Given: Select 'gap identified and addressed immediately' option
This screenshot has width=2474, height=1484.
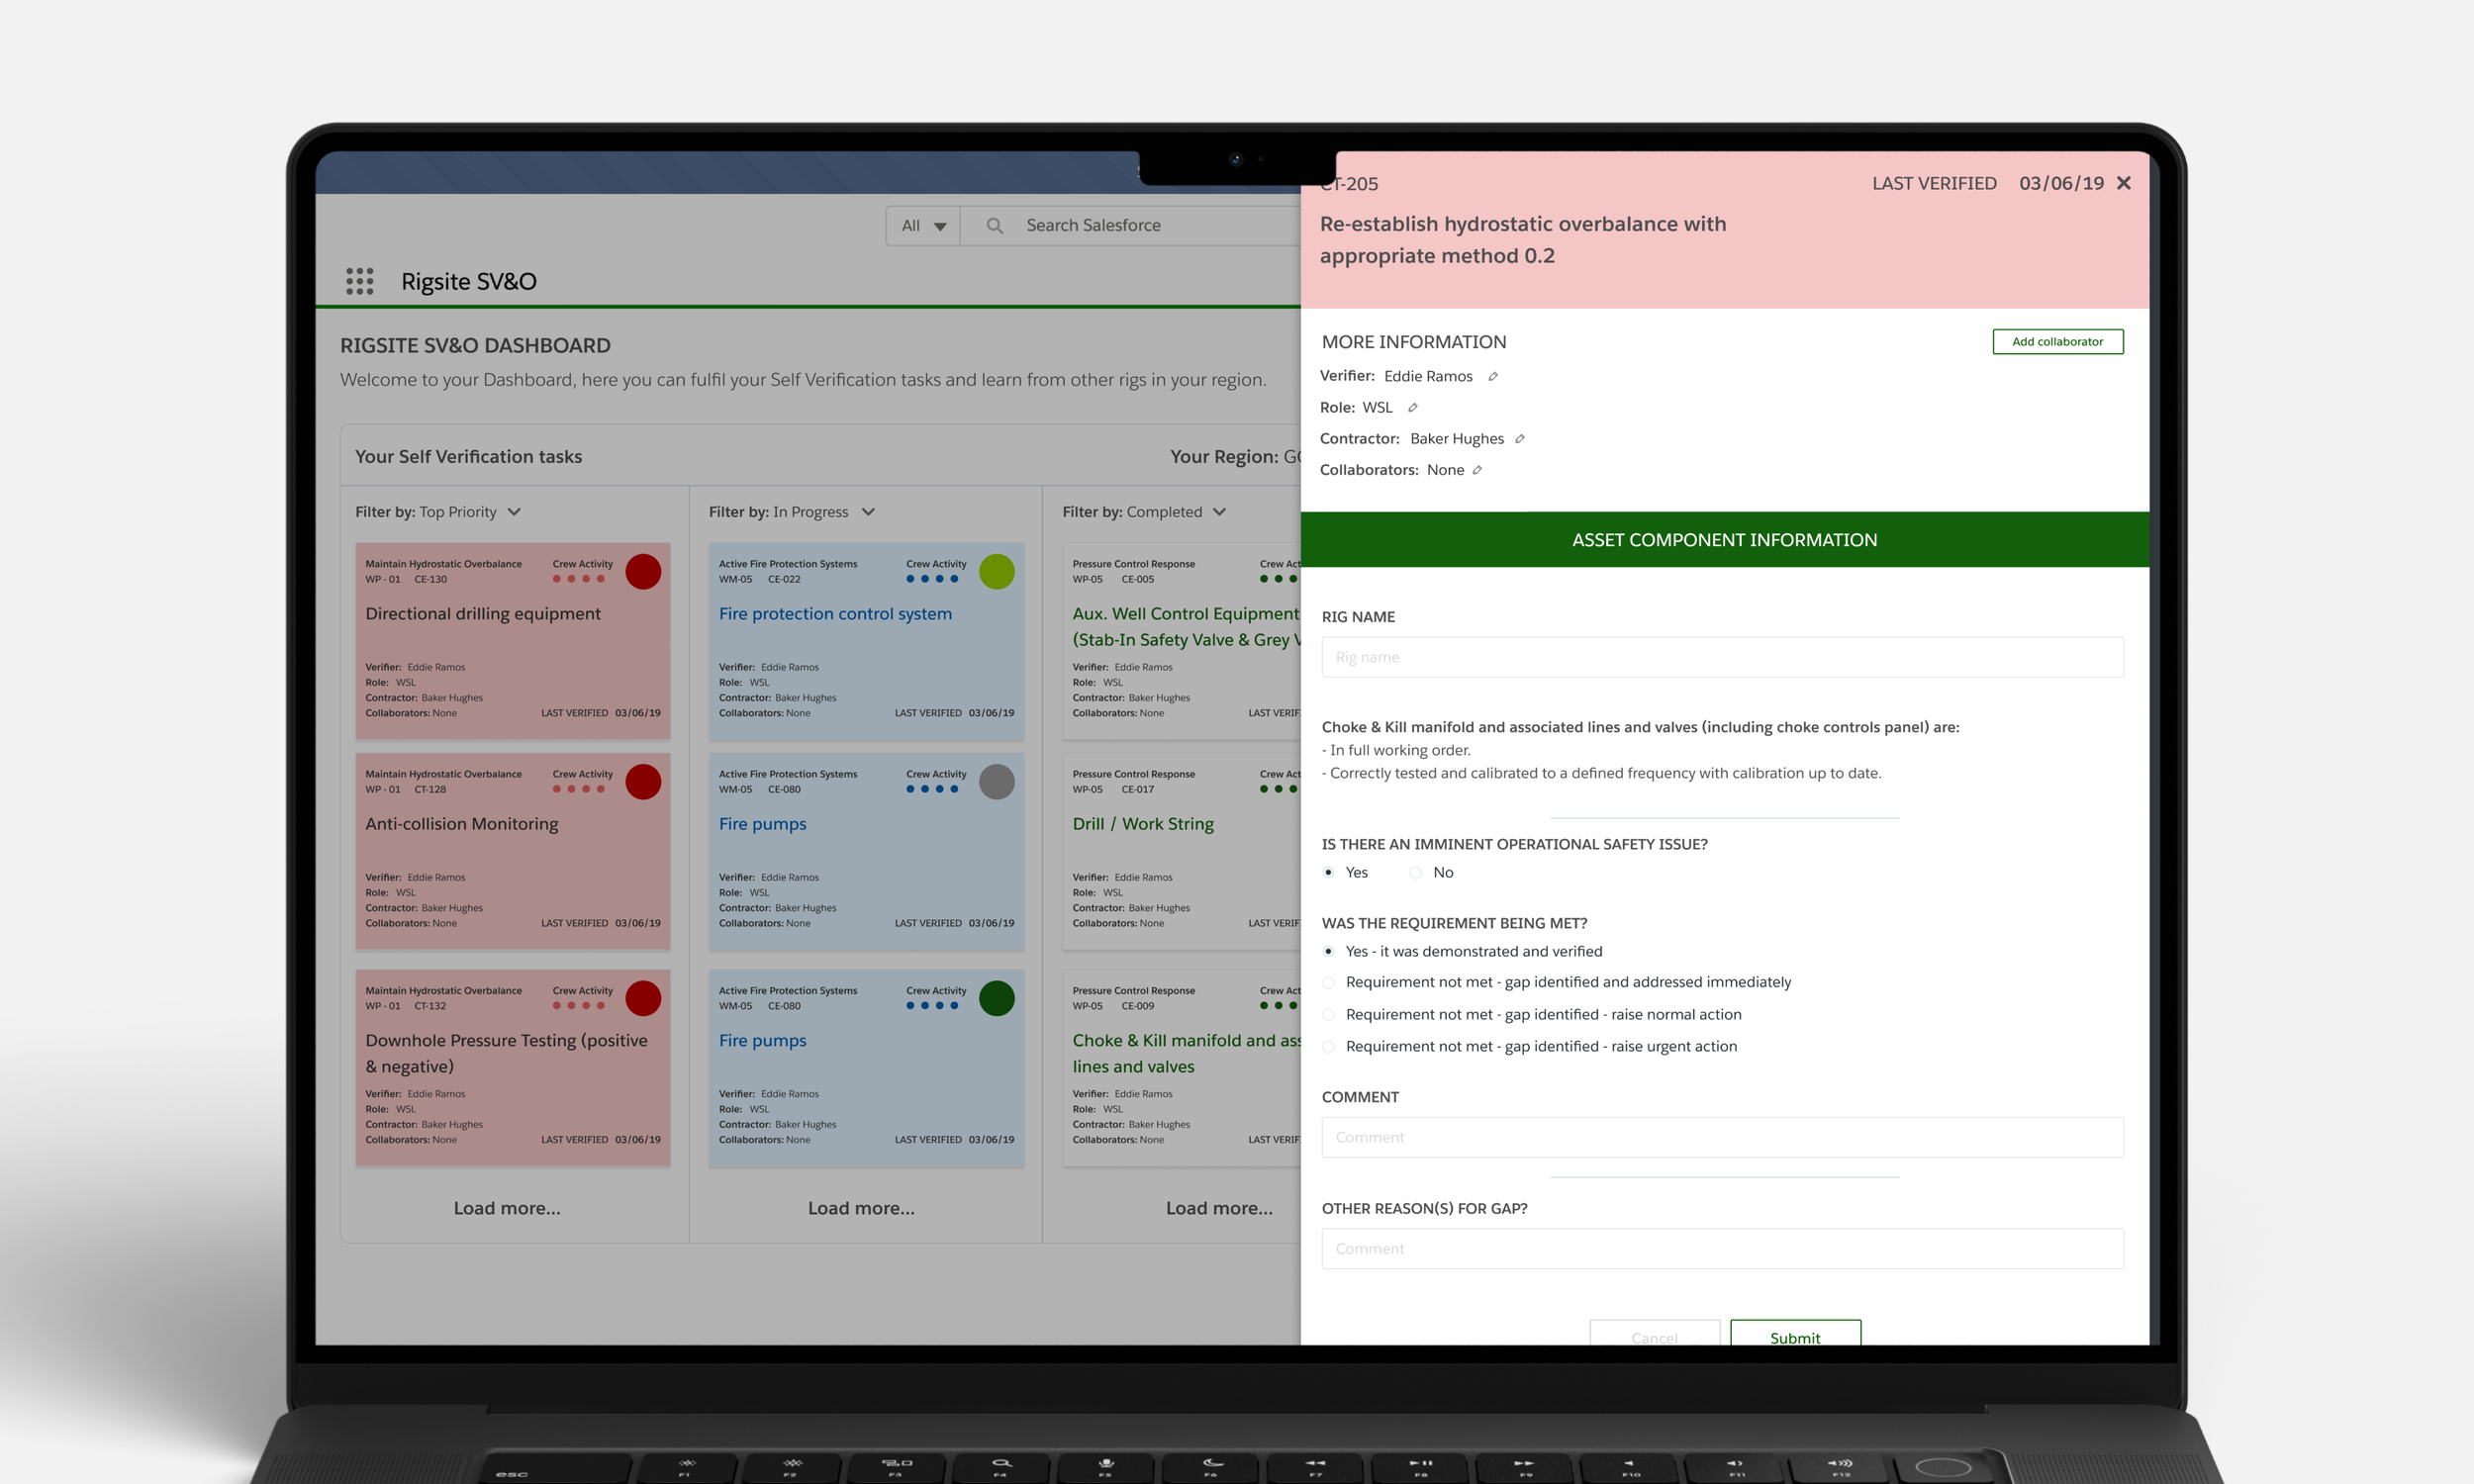Looking at the screenshot, I should pos(1328,983).
